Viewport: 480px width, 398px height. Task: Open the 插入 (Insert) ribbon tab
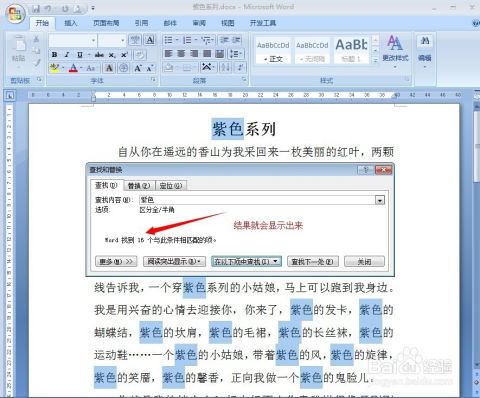(71, 23)
